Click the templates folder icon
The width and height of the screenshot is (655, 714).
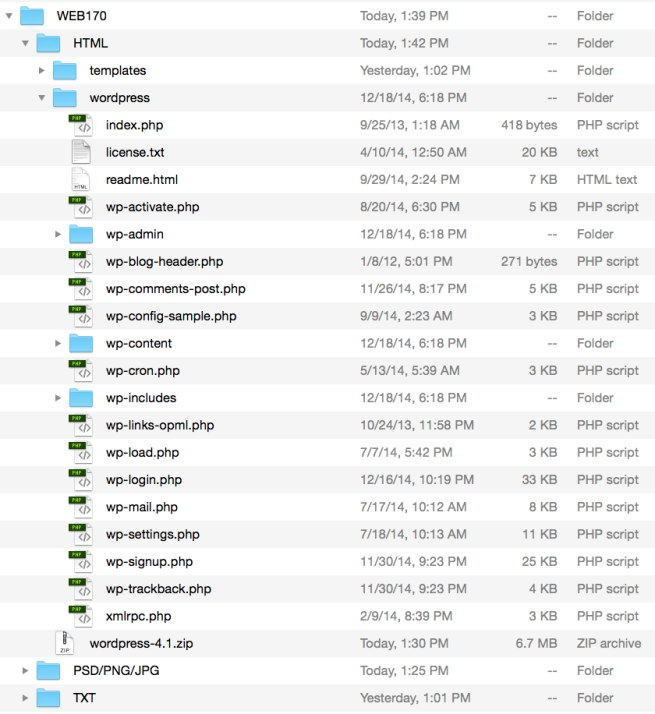[x=65, y=71]
